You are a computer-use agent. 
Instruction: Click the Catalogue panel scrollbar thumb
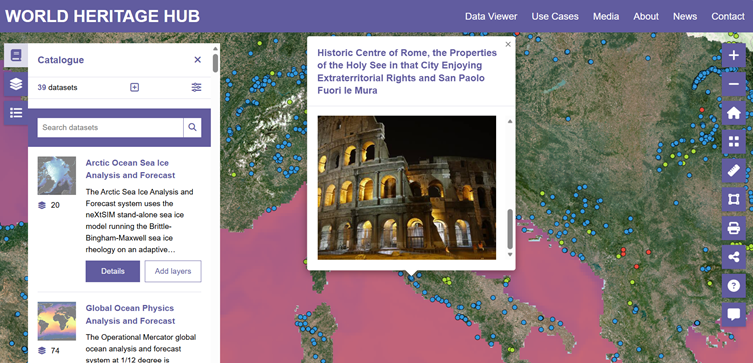coord(216,63)
